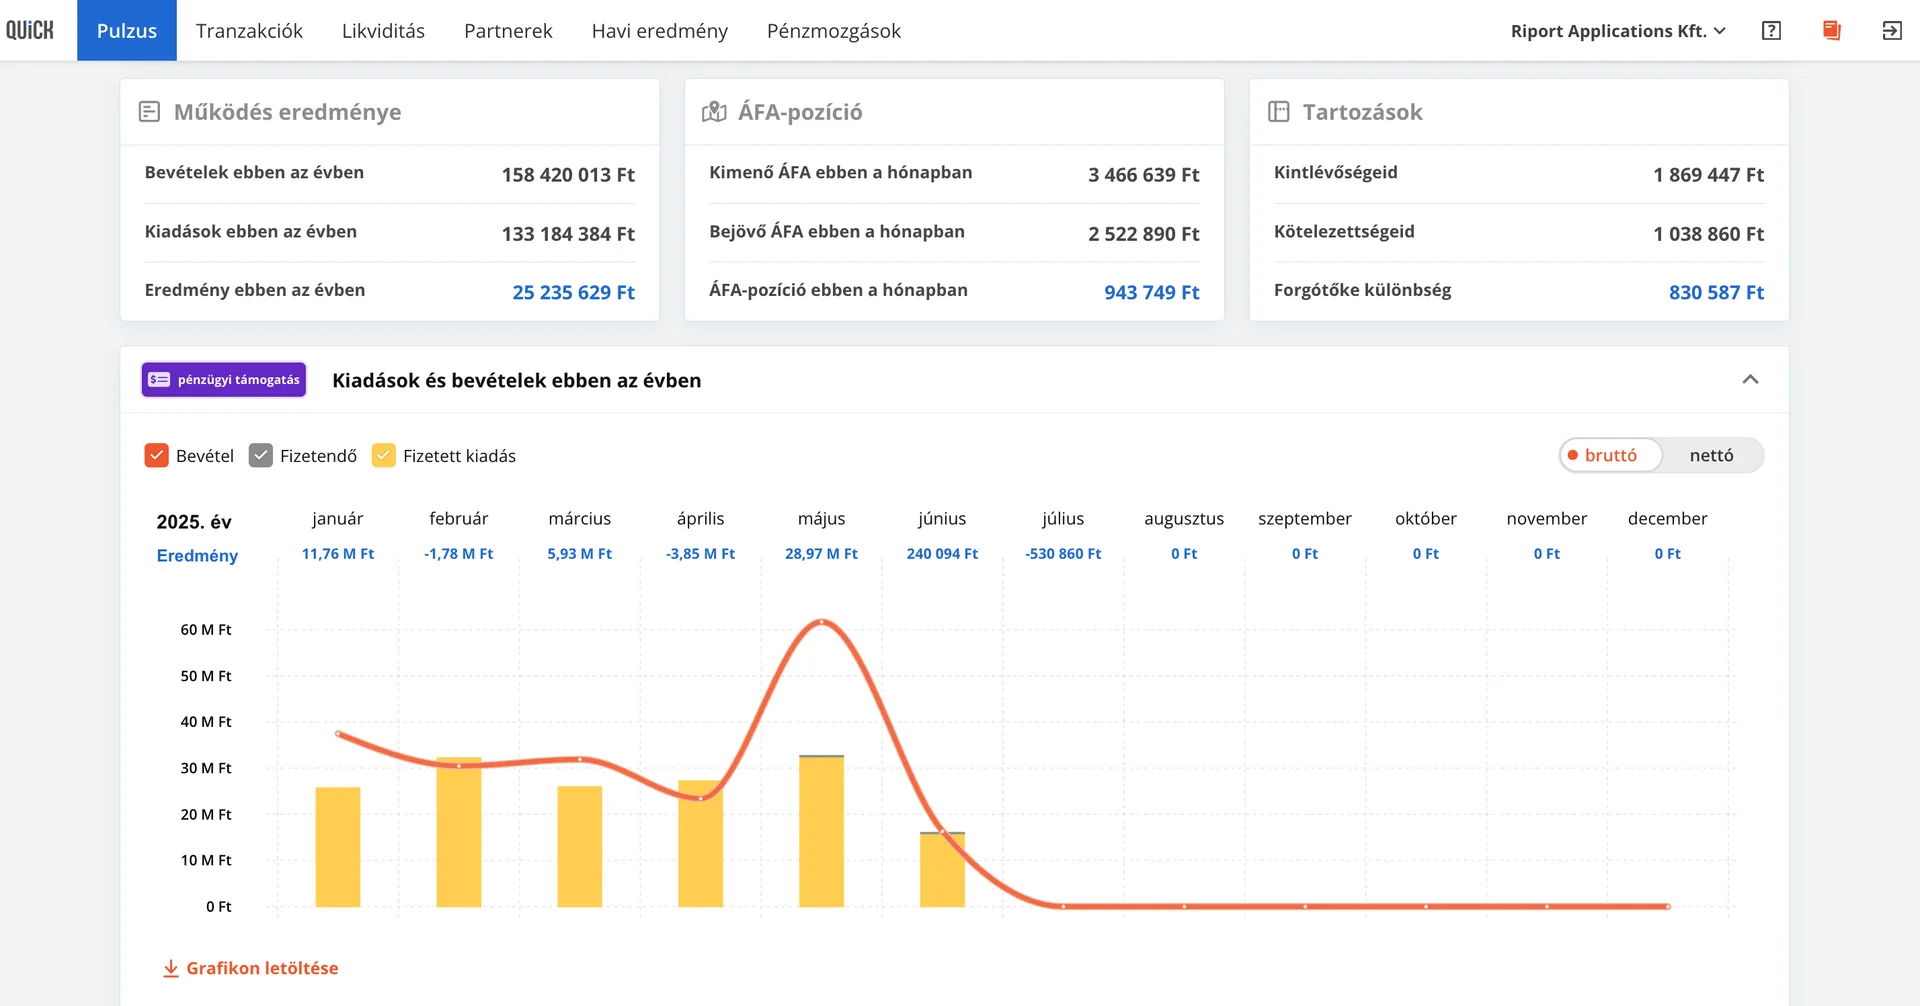Click the Tartozások panel icon
This screenshot has height=1006, width=1920.
coord(1278,112)
